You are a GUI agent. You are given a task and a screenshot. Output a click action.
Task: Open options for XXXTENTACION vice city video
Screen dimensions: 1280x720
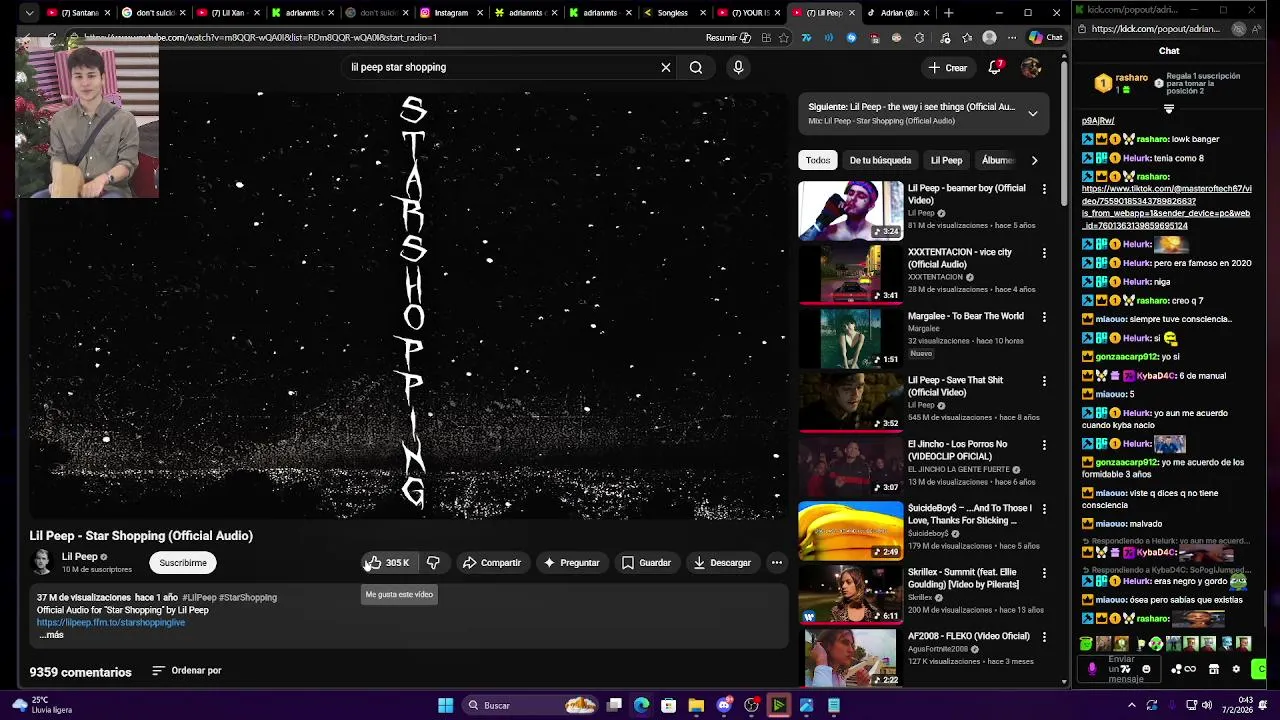pos(1044,253)
